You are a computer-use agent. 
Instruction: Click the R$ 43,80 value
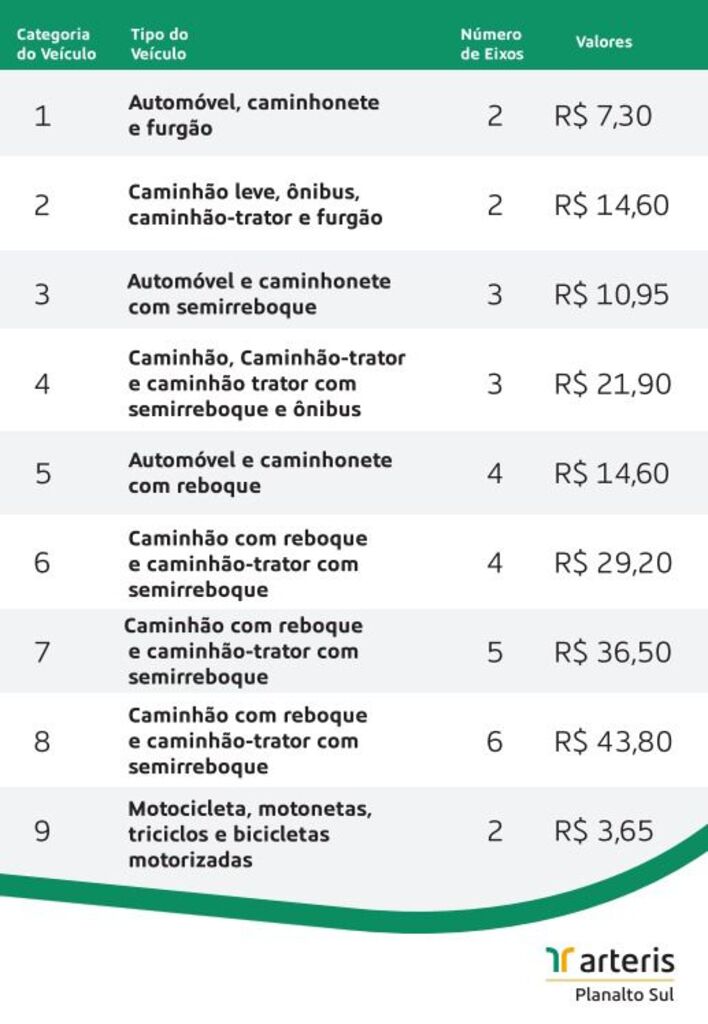613,741
